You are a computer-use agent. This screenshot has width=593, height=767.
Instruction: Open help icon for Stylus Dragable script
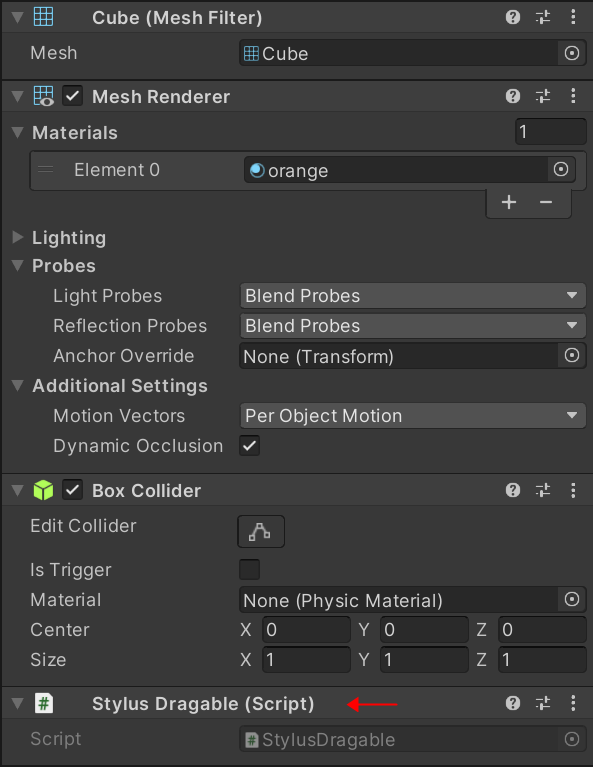pos(513,703)
